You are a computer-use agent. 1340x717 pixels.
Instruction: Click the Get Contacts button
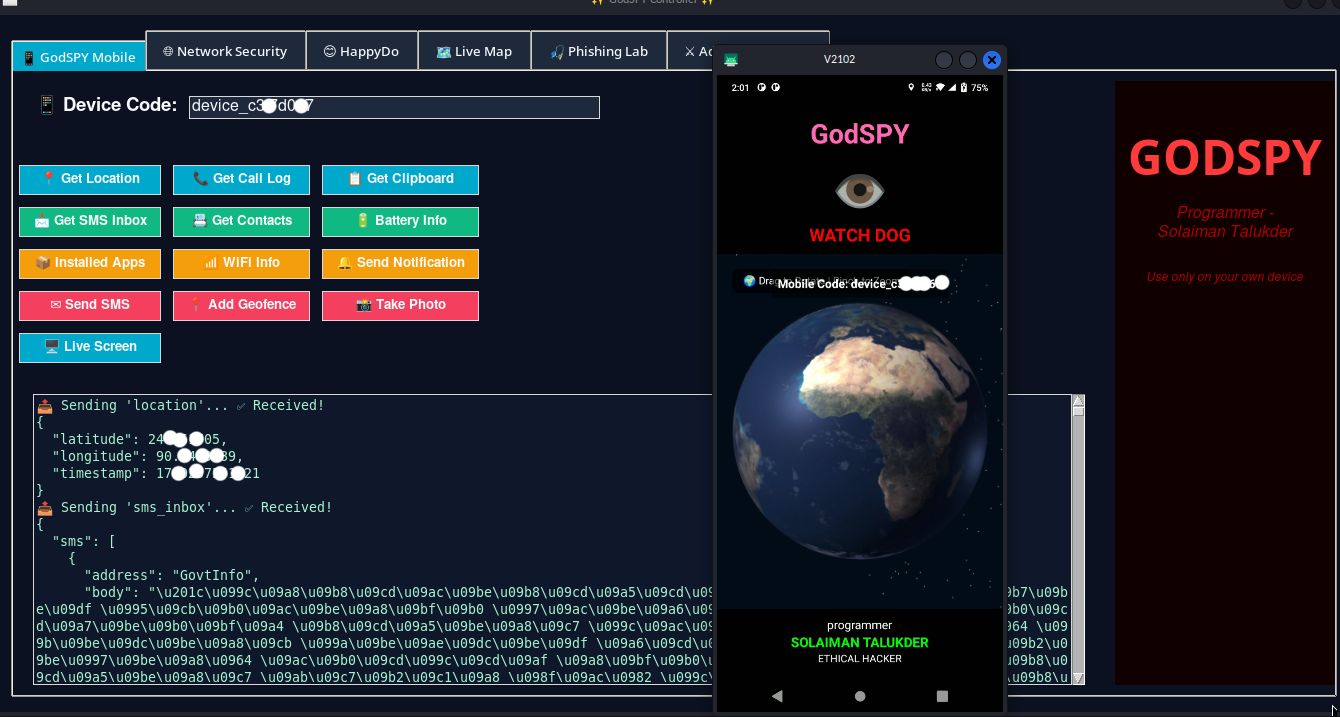pyautogui.click(x=241, y=221)
